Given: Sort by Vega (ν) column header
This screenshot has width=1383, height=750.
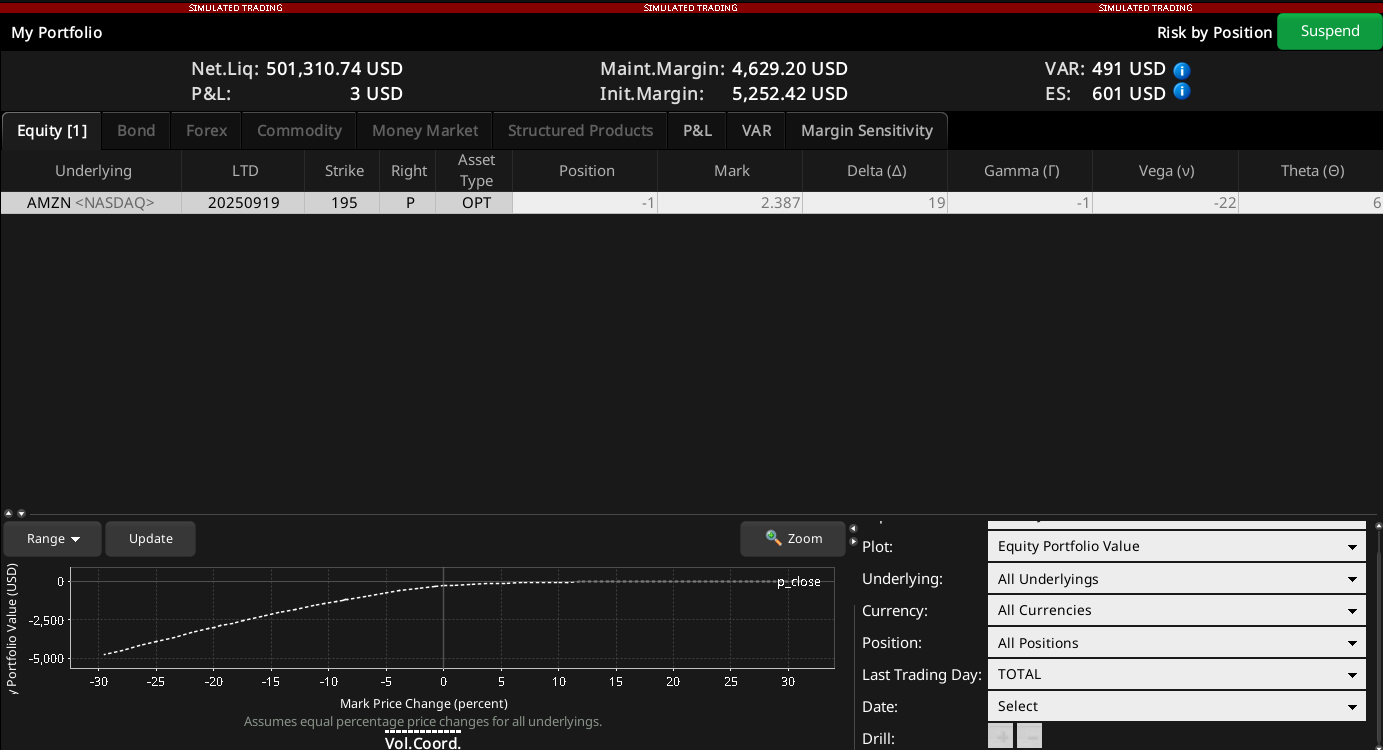Looking at the screenshot, I should pos(1166,171).
